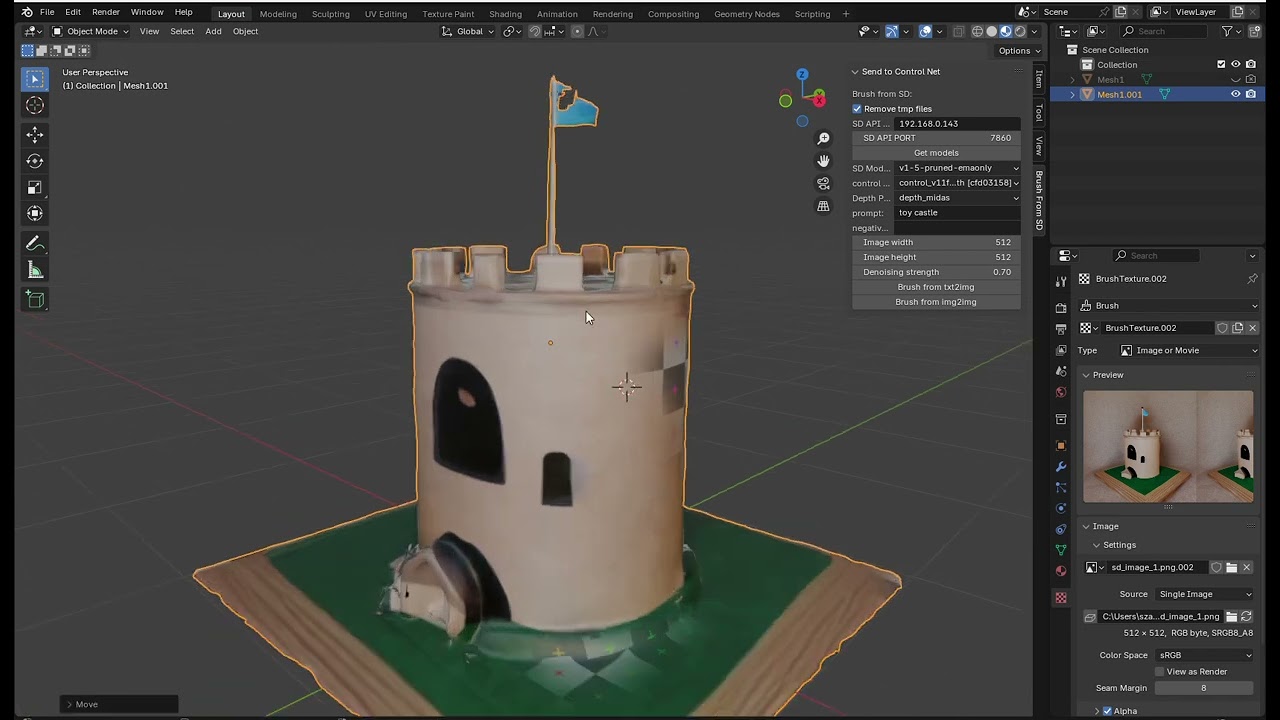Open the World properties tab
The width and height of the screenshot is (1280, 720).
tap(1061, 392)
